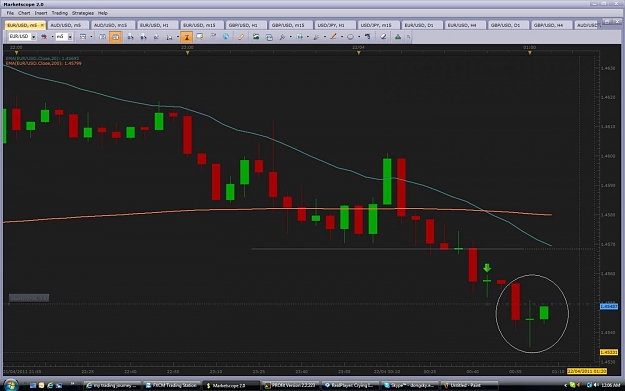Open the Windows Start button
Image resolution: width=625 pixels, height=391 pixels.
(10, 385)
